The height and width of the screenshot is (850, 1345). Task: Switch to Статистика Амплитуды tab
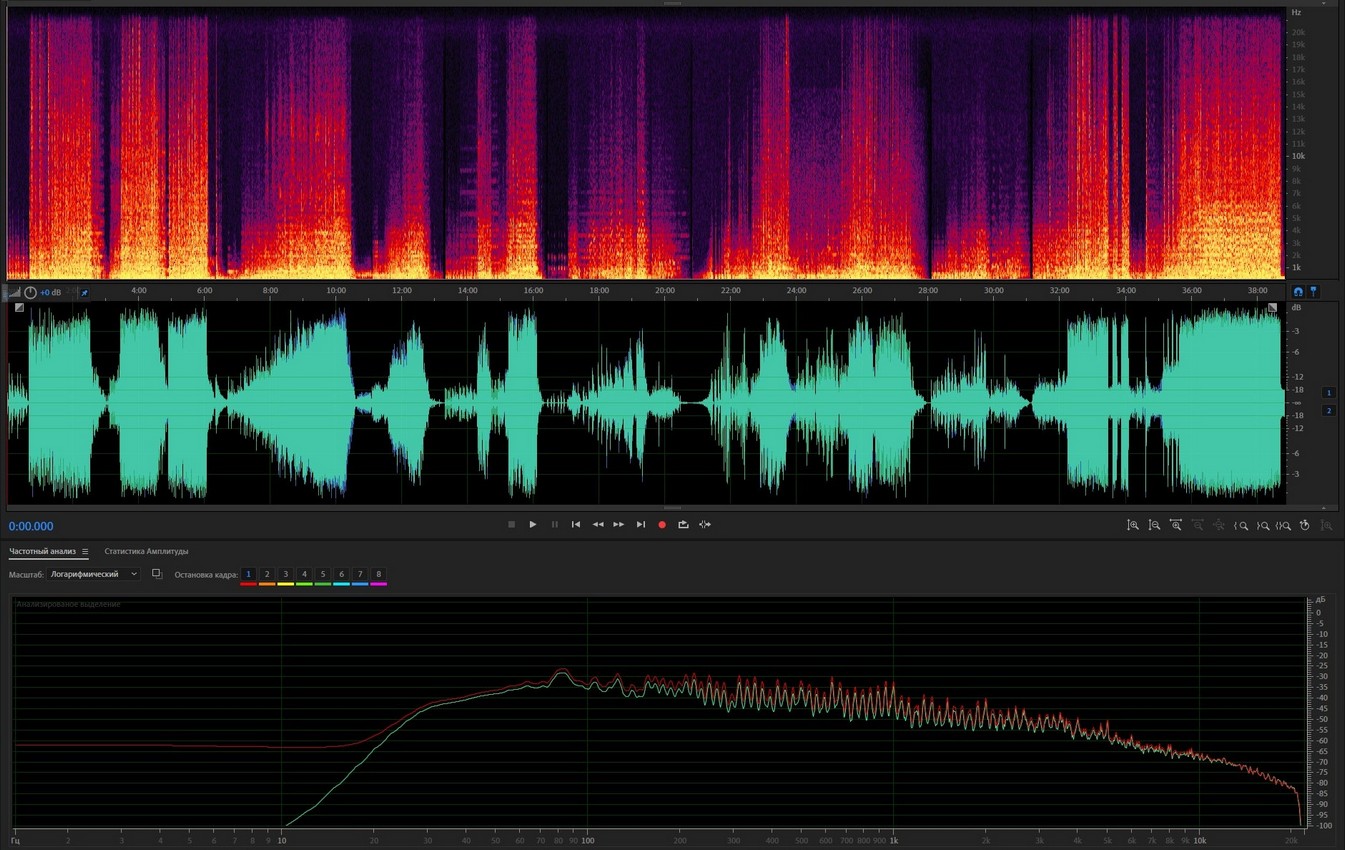(146, 552)
